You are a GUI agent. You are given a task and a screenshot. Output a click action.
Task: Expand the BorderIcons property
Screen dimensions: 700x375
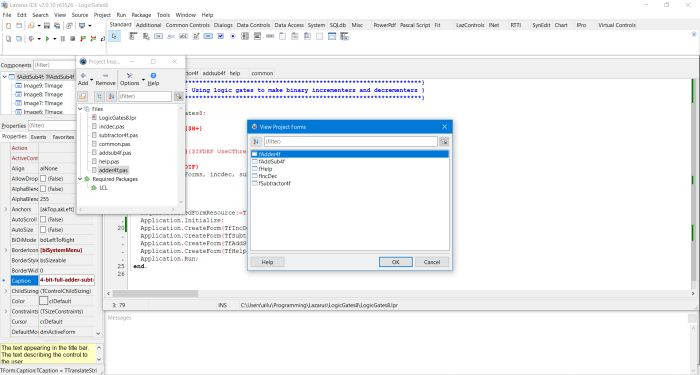click(6, 250)
